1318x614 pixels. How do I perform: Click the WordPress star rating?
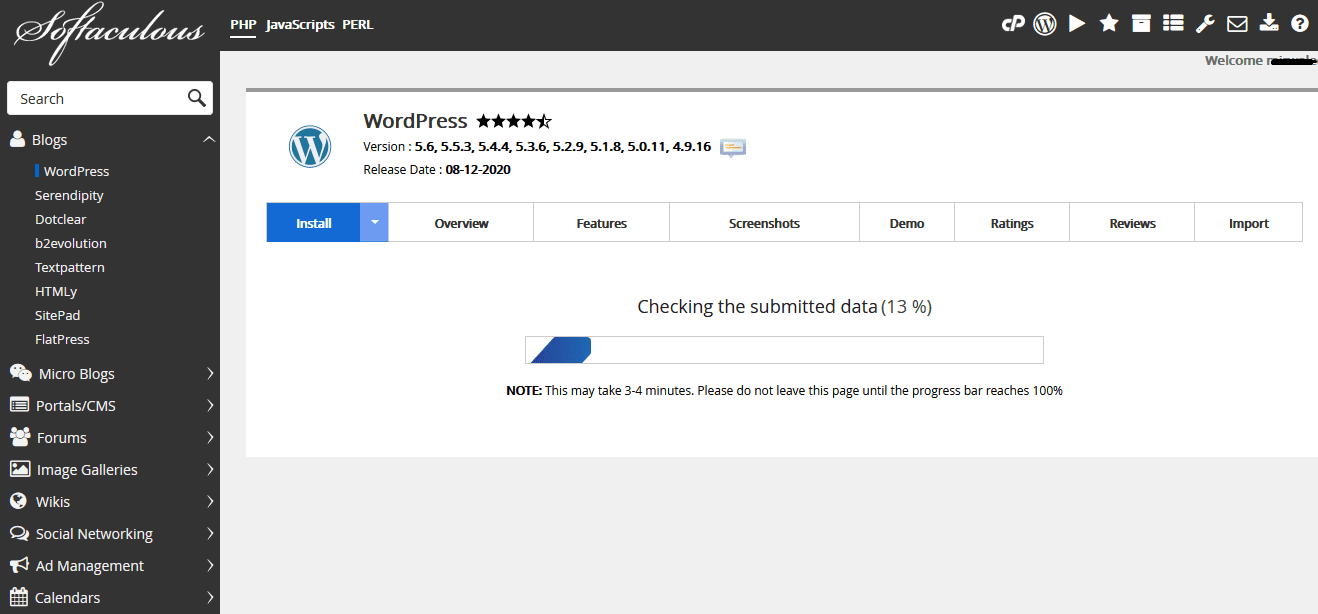tap(514, 121)
